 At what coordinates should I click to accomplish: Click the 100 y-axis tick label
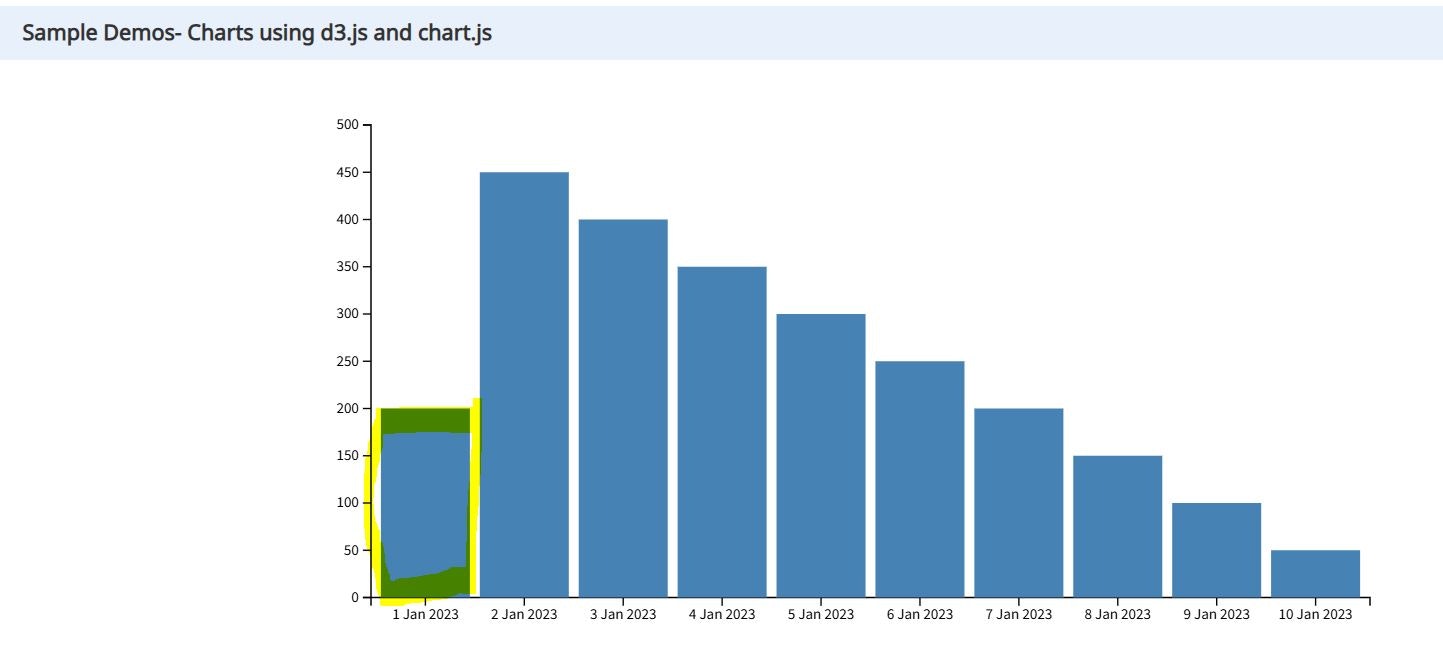click(x=347, y=503)
